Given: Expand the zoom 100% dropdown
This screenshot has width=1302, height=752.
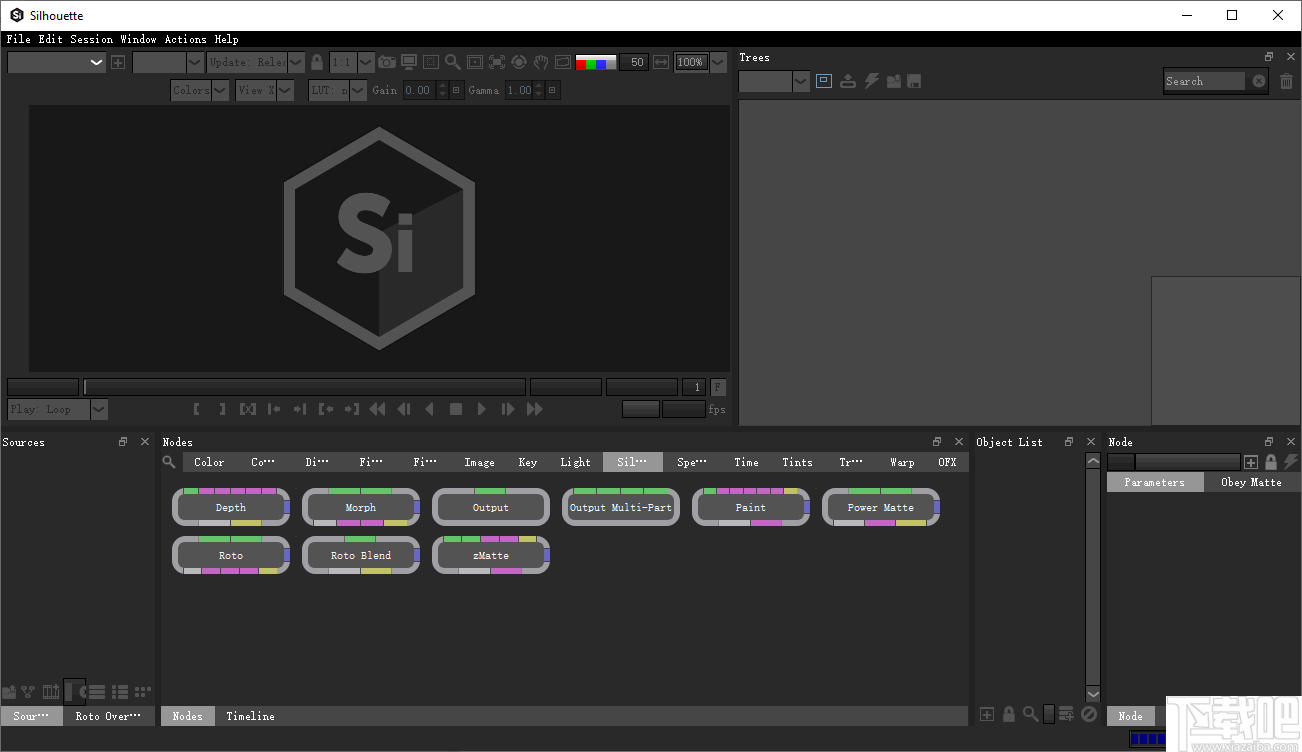Looking at the screenshot, I should (x=717, y=62).
